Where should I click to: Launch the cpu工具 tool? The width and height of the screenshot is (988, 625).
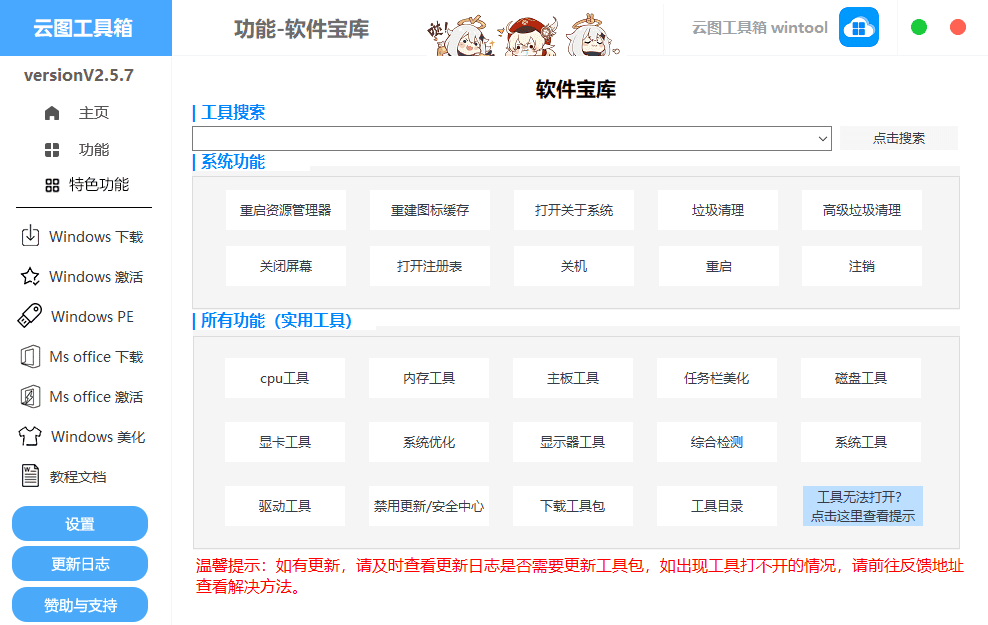285,377
